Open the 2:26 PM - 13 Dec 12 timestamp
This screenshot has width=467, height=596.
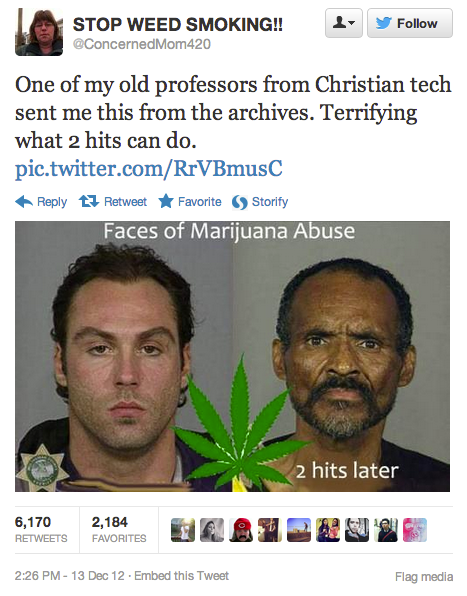(x=70, y=576)
